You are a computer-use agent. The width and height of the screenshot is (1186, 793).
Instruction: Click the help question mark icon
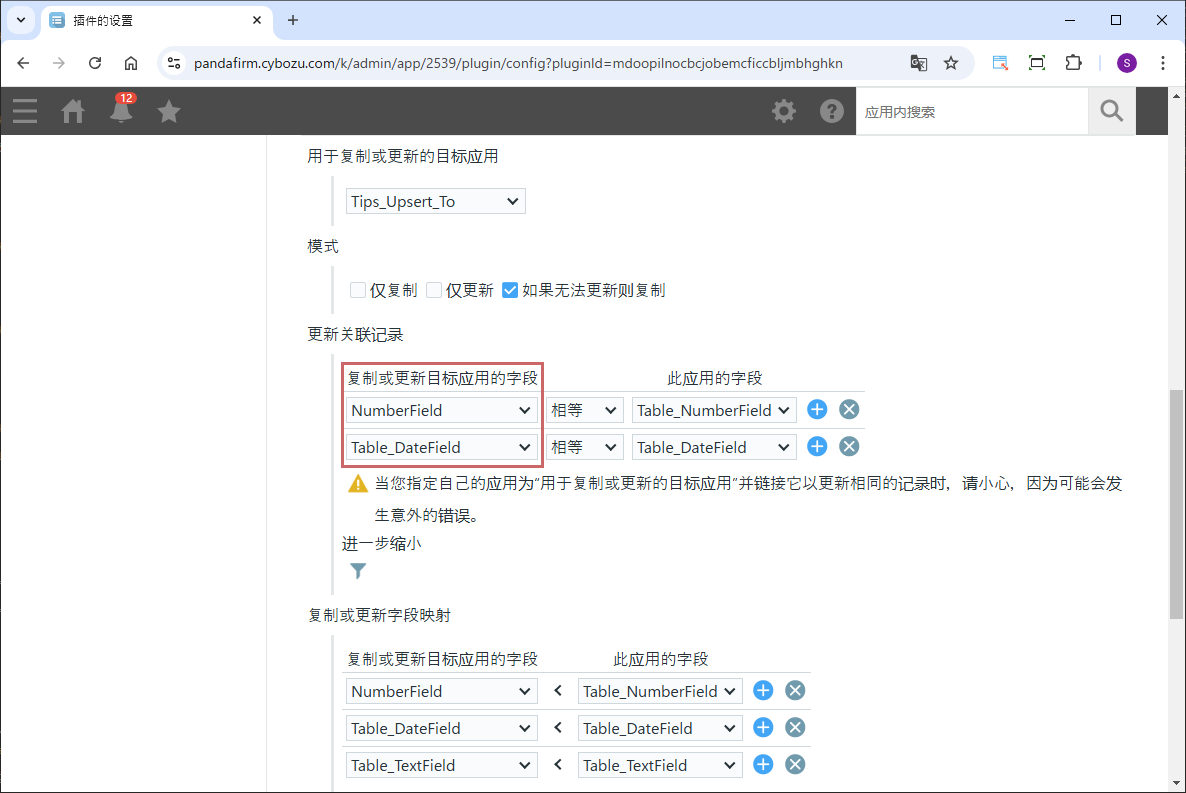click(832, 111)
